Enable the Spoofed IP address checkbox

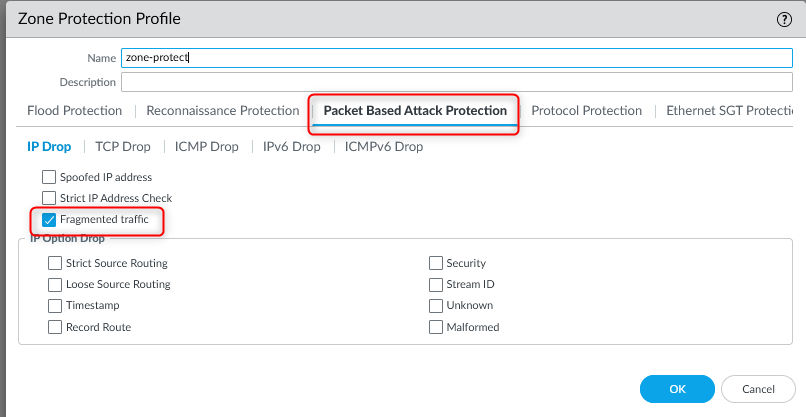pos(49,177)
